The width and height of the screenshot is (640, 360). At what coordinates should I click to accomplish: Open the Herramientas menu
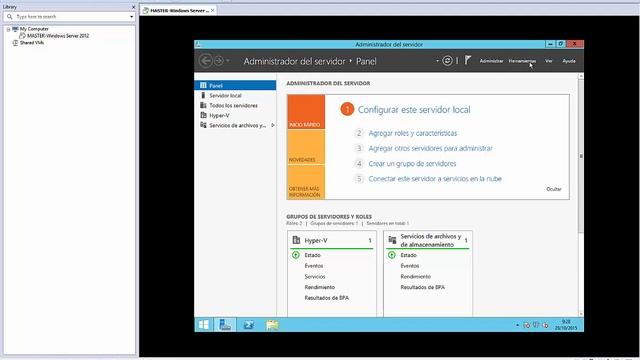pos(522,61)
